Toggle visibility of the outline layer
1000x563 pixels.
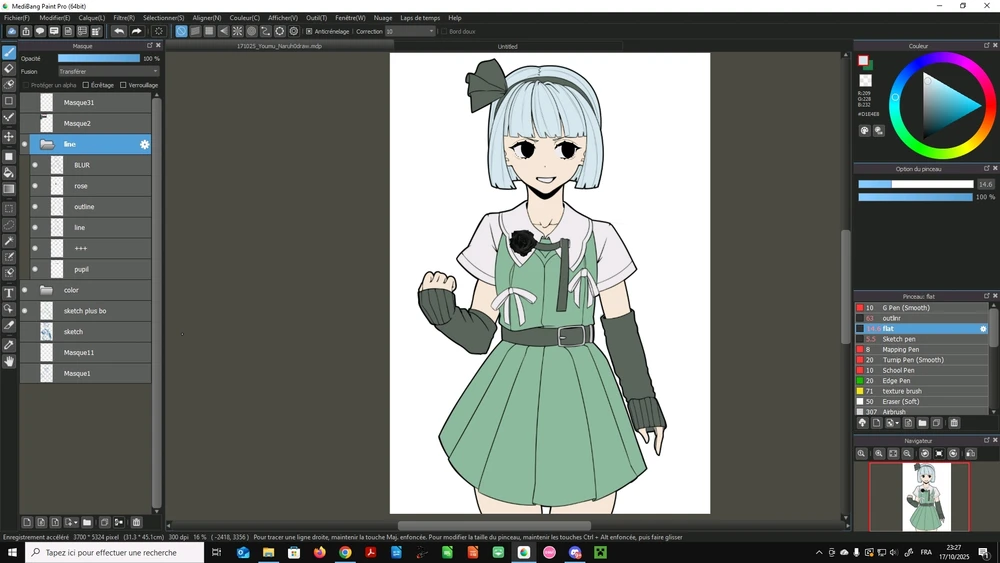[35, 207]
